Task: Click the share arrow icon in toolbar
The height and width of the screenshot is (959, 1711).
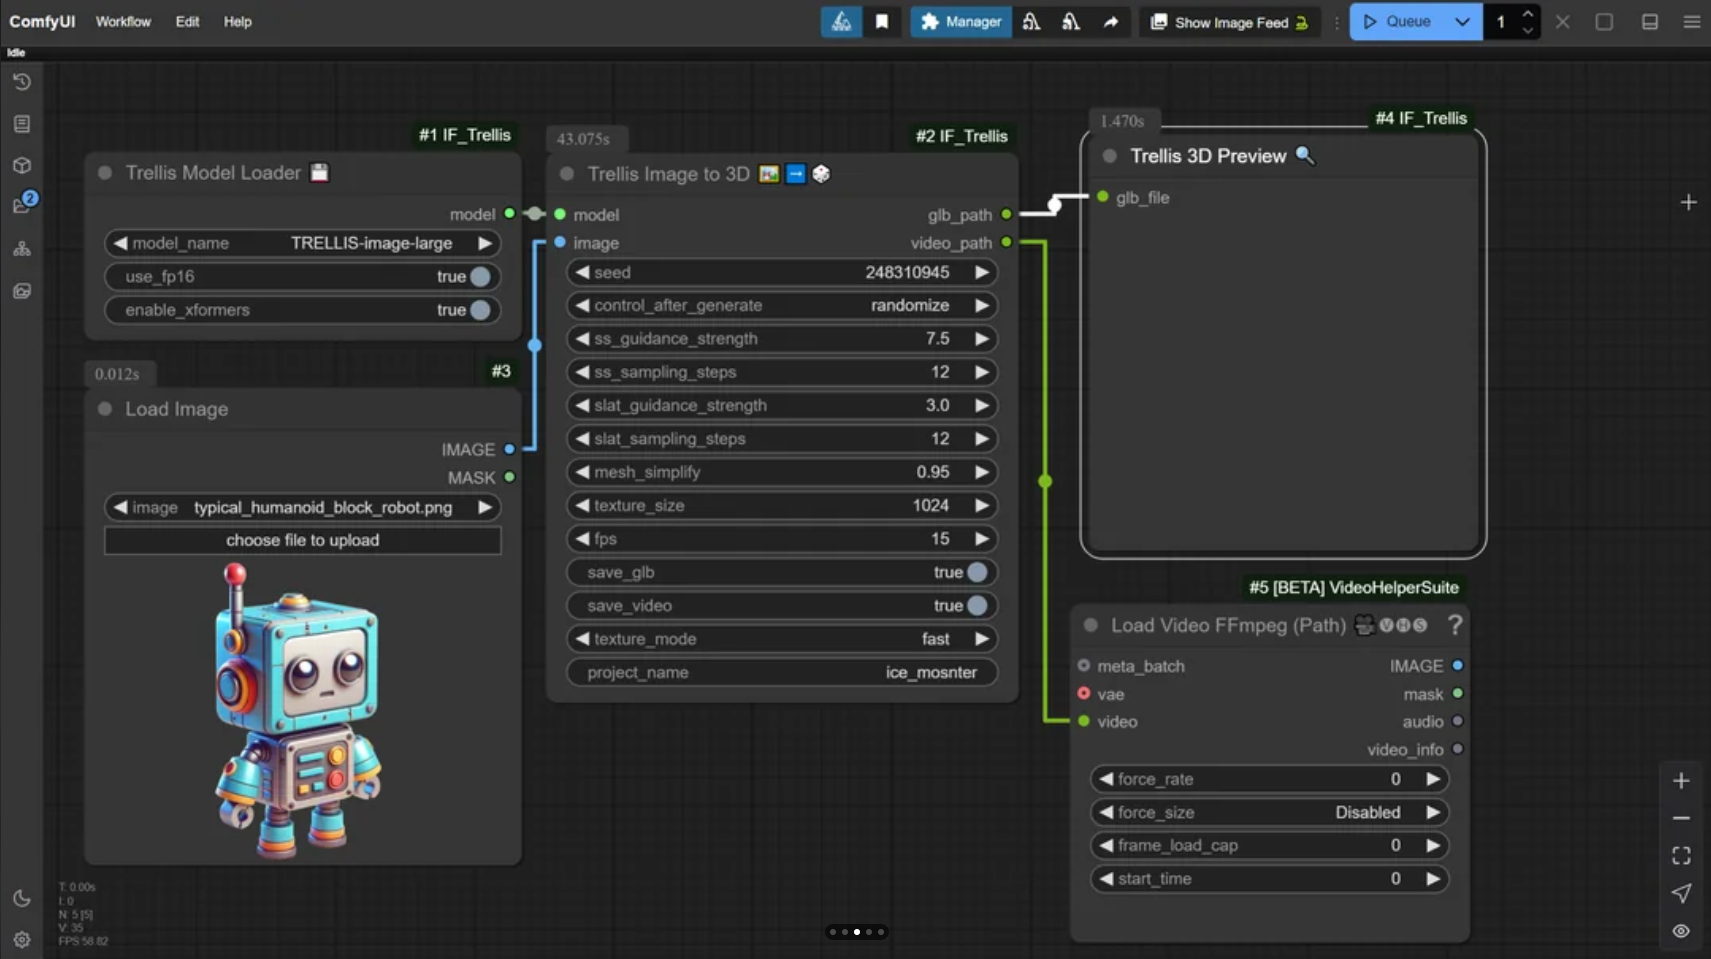Action: tap(1110, 22)
